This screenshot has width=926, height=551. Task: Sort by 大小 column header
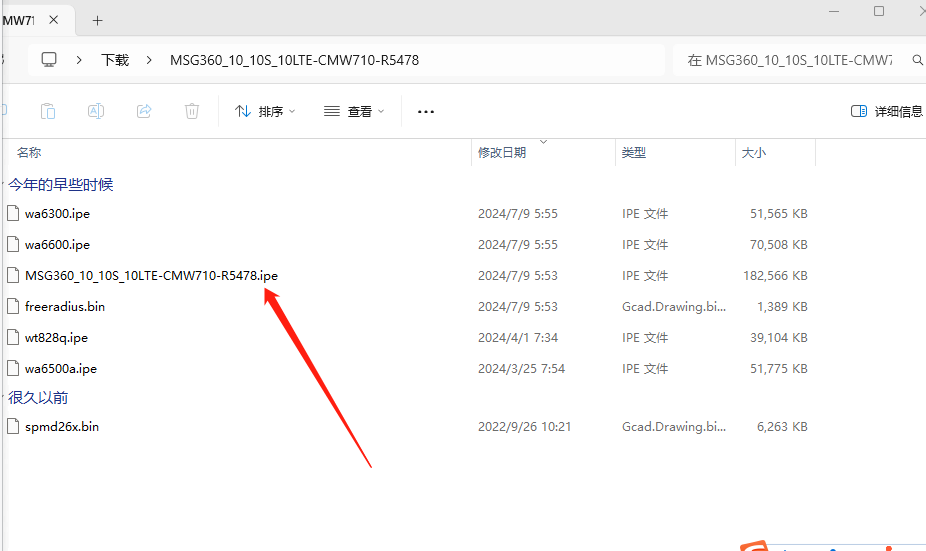754,152
